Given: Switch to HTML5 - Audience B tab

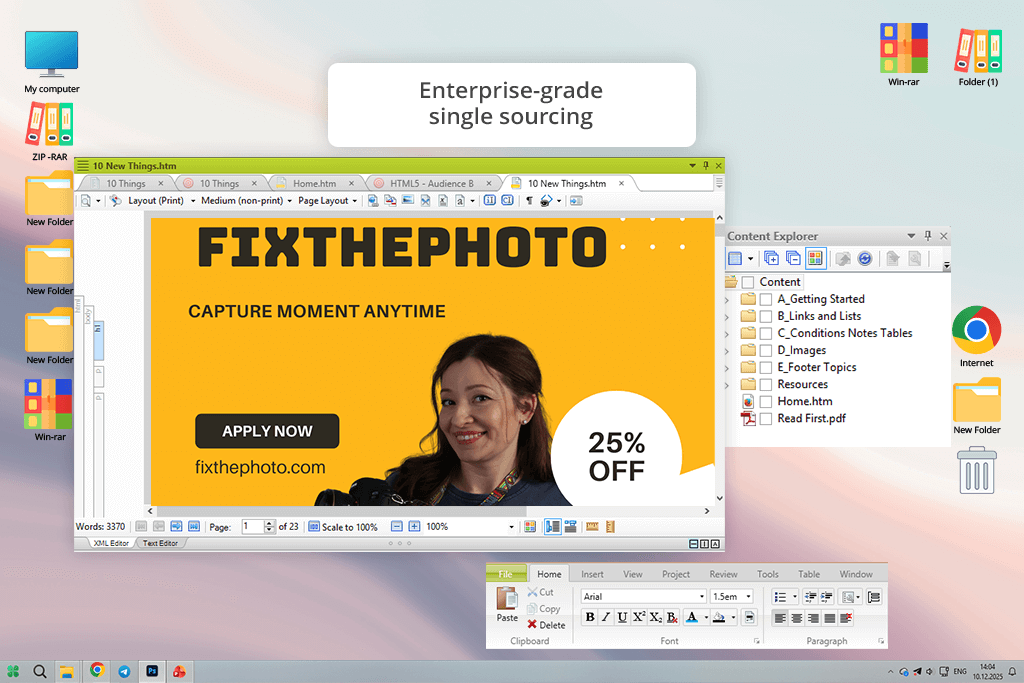Looking at the screenshot, I should coord(432,183).
